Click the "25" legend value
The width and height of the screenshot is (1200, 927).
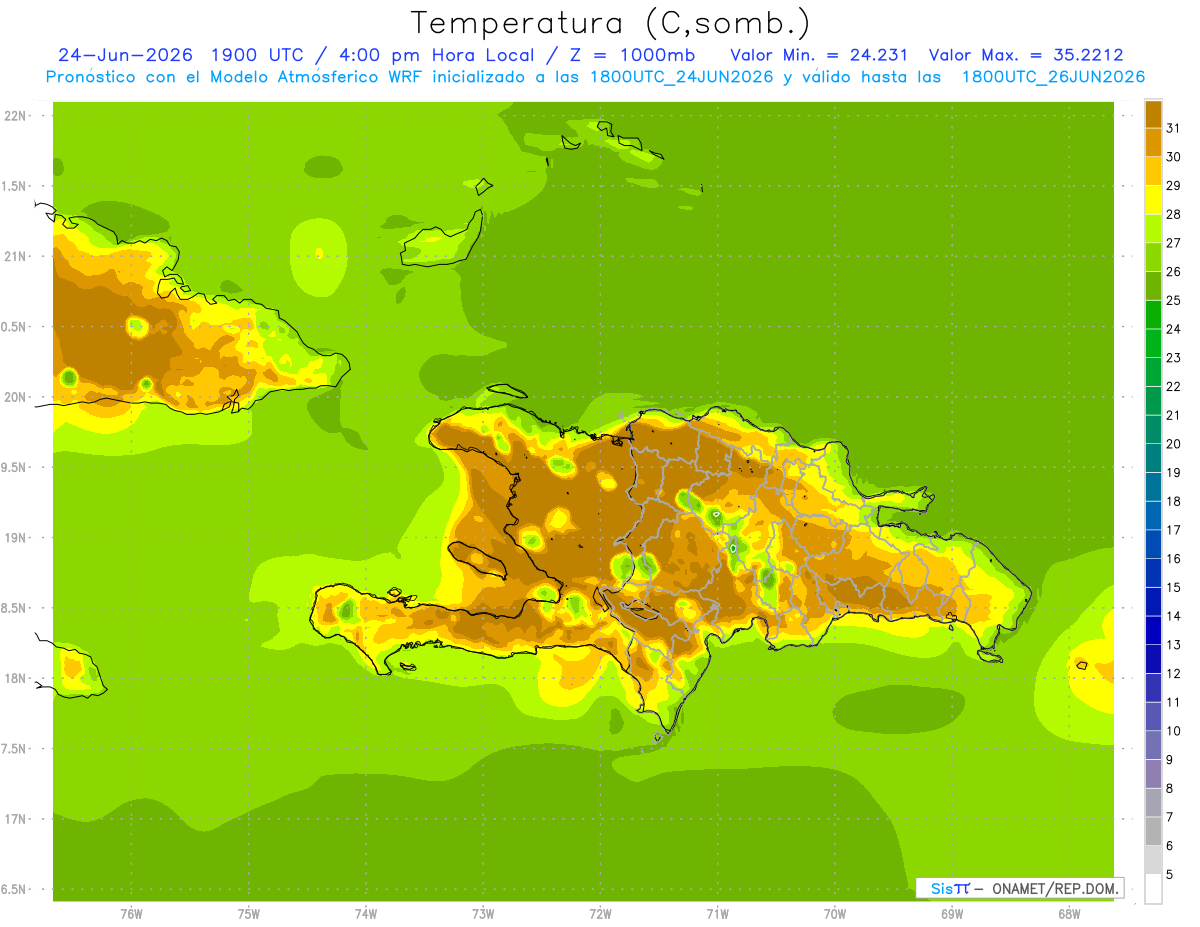1173,301
